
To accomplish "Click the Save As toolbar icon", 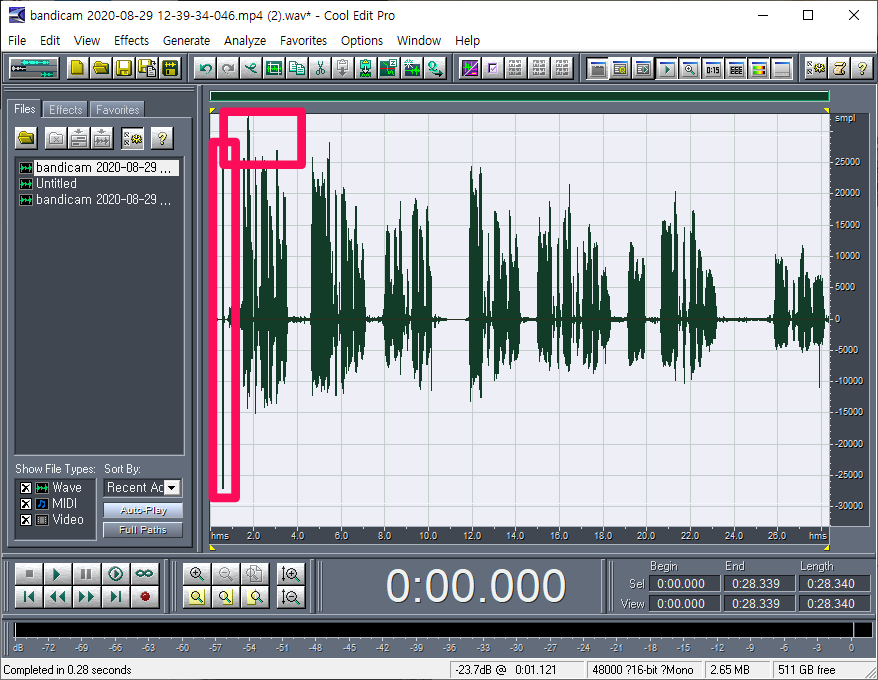I will click(x=147, y=68).
